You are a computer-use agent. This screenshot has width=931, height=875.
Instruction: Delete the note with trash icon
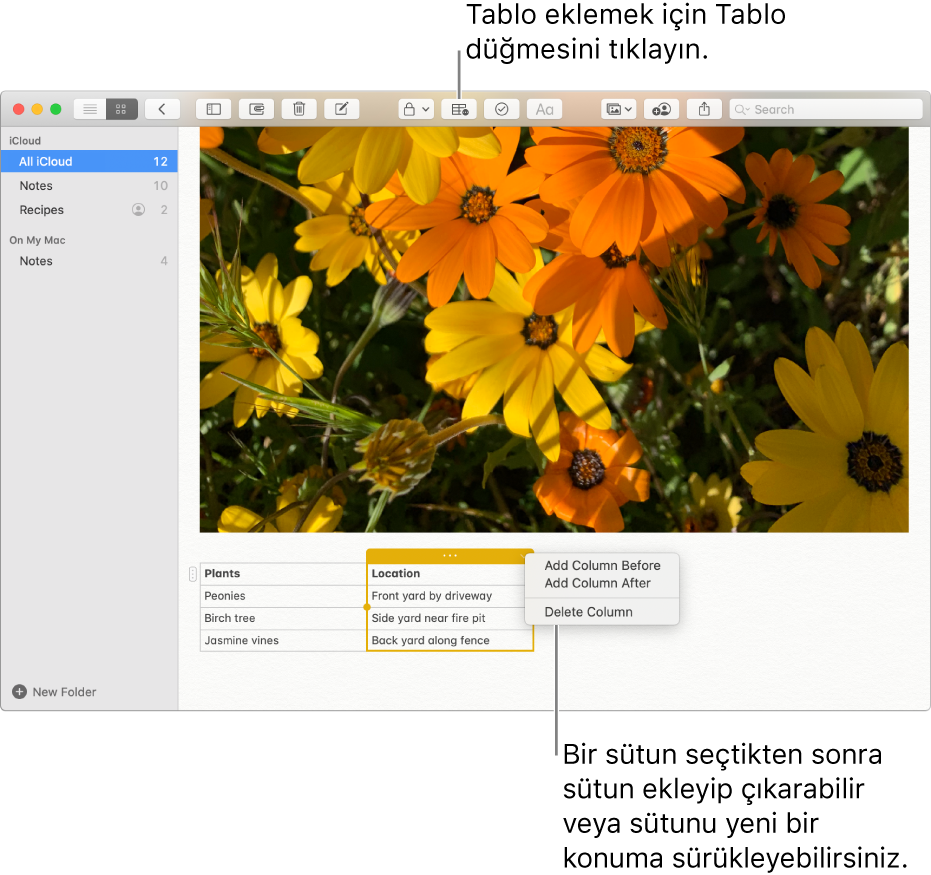click(x=299, y=109)
